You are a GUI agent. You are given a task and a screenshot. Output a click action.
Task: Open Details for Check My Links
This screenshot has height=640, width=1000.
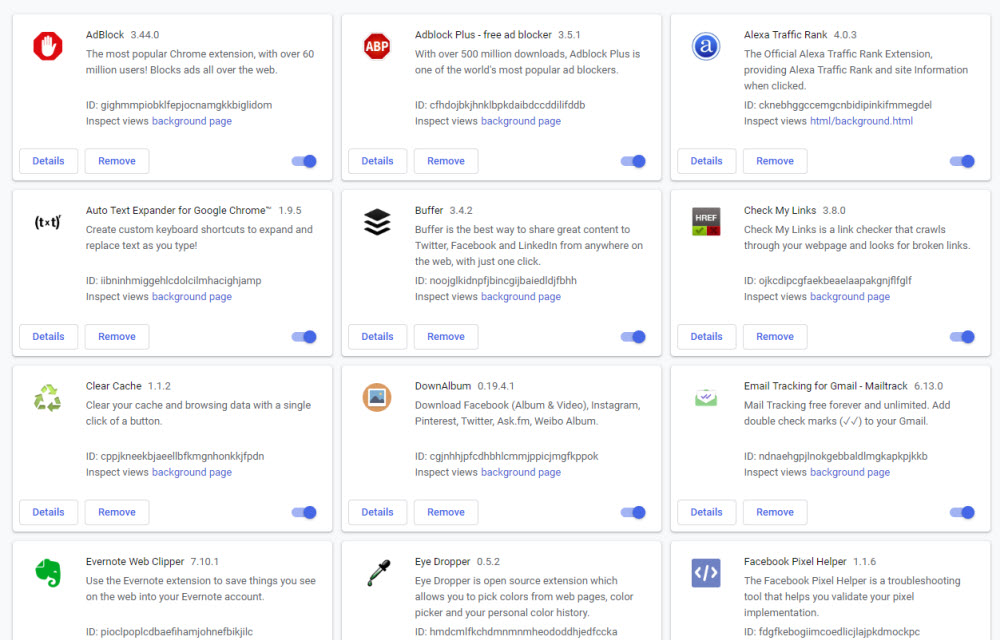(707, 337)
